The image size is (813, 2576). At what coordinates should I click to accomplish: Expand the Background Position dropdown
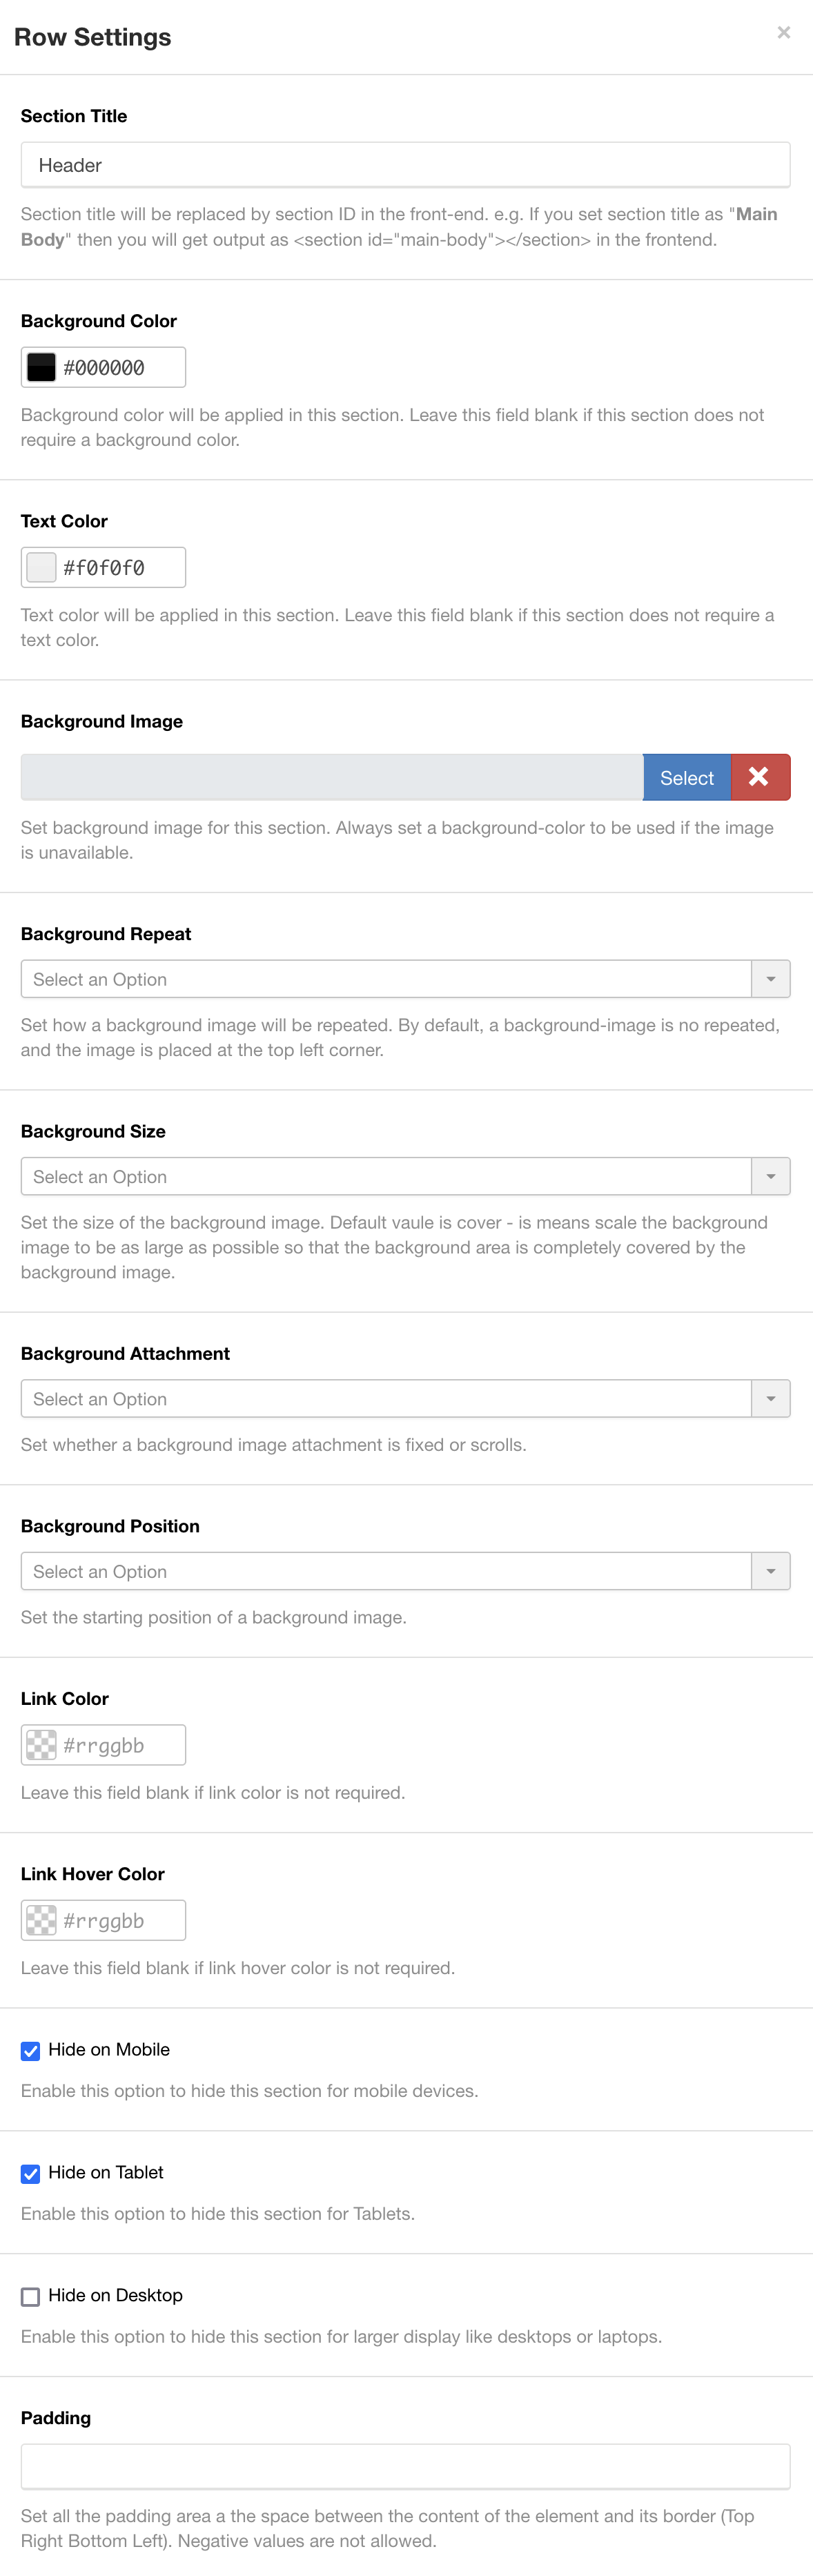tap(770, 1571)
